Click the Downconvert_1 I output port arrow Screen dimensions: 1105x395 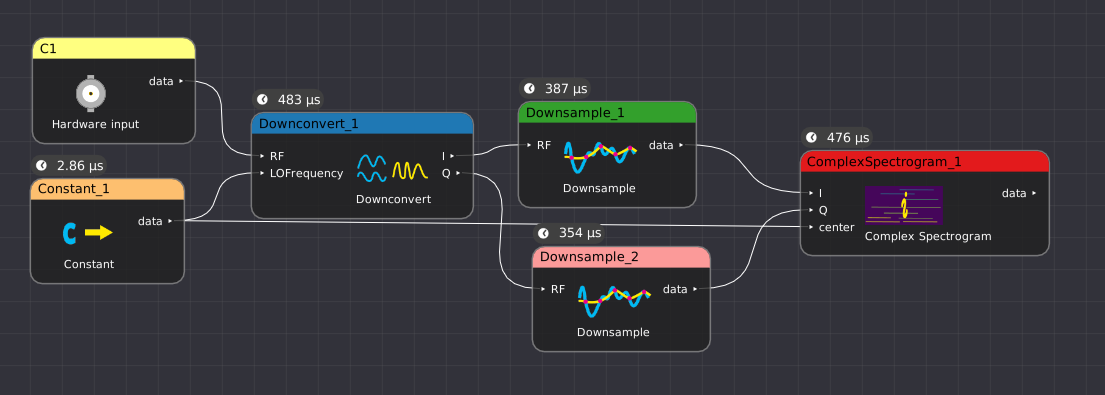click(x=452, y=156)
